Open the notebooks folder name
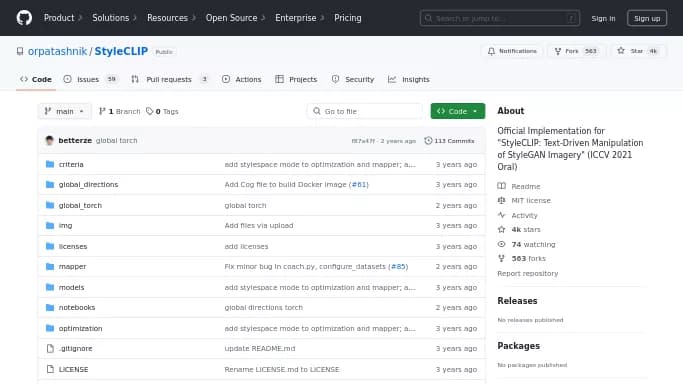The width and height of the screenshot is (683, 384). (77, 307)
